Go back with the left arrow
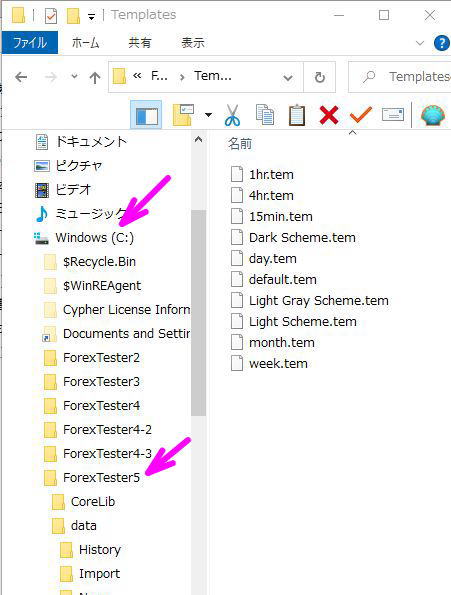This screenshot has width=451, height=595. [x=21, y=77]
